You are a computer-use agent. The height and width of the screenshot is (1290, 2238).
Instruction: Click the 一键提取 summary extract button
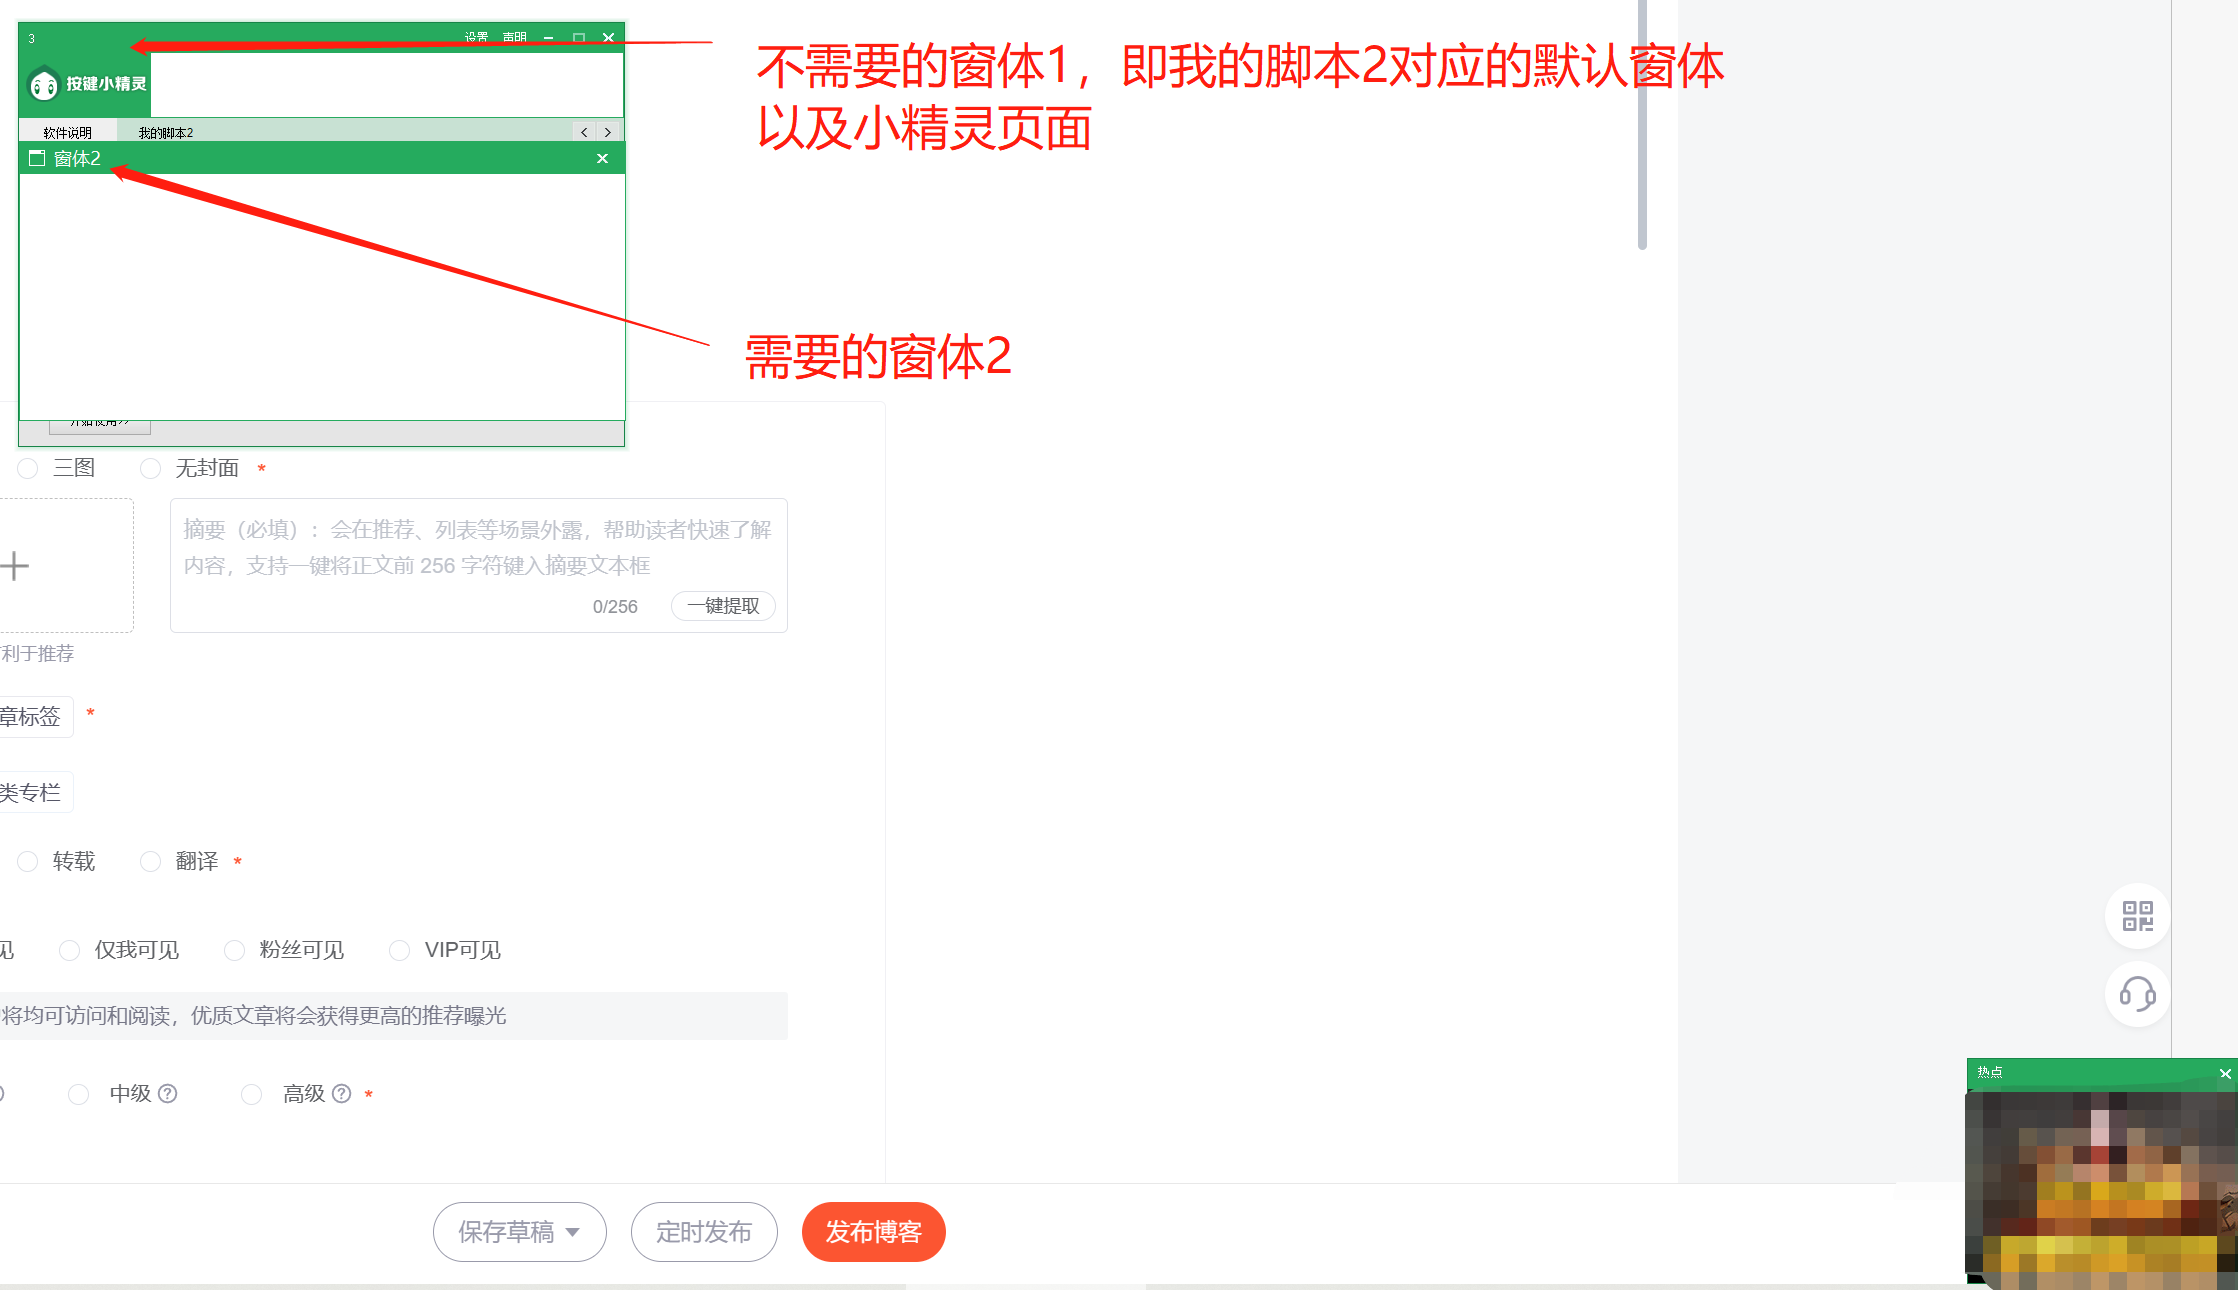[723, 606]
